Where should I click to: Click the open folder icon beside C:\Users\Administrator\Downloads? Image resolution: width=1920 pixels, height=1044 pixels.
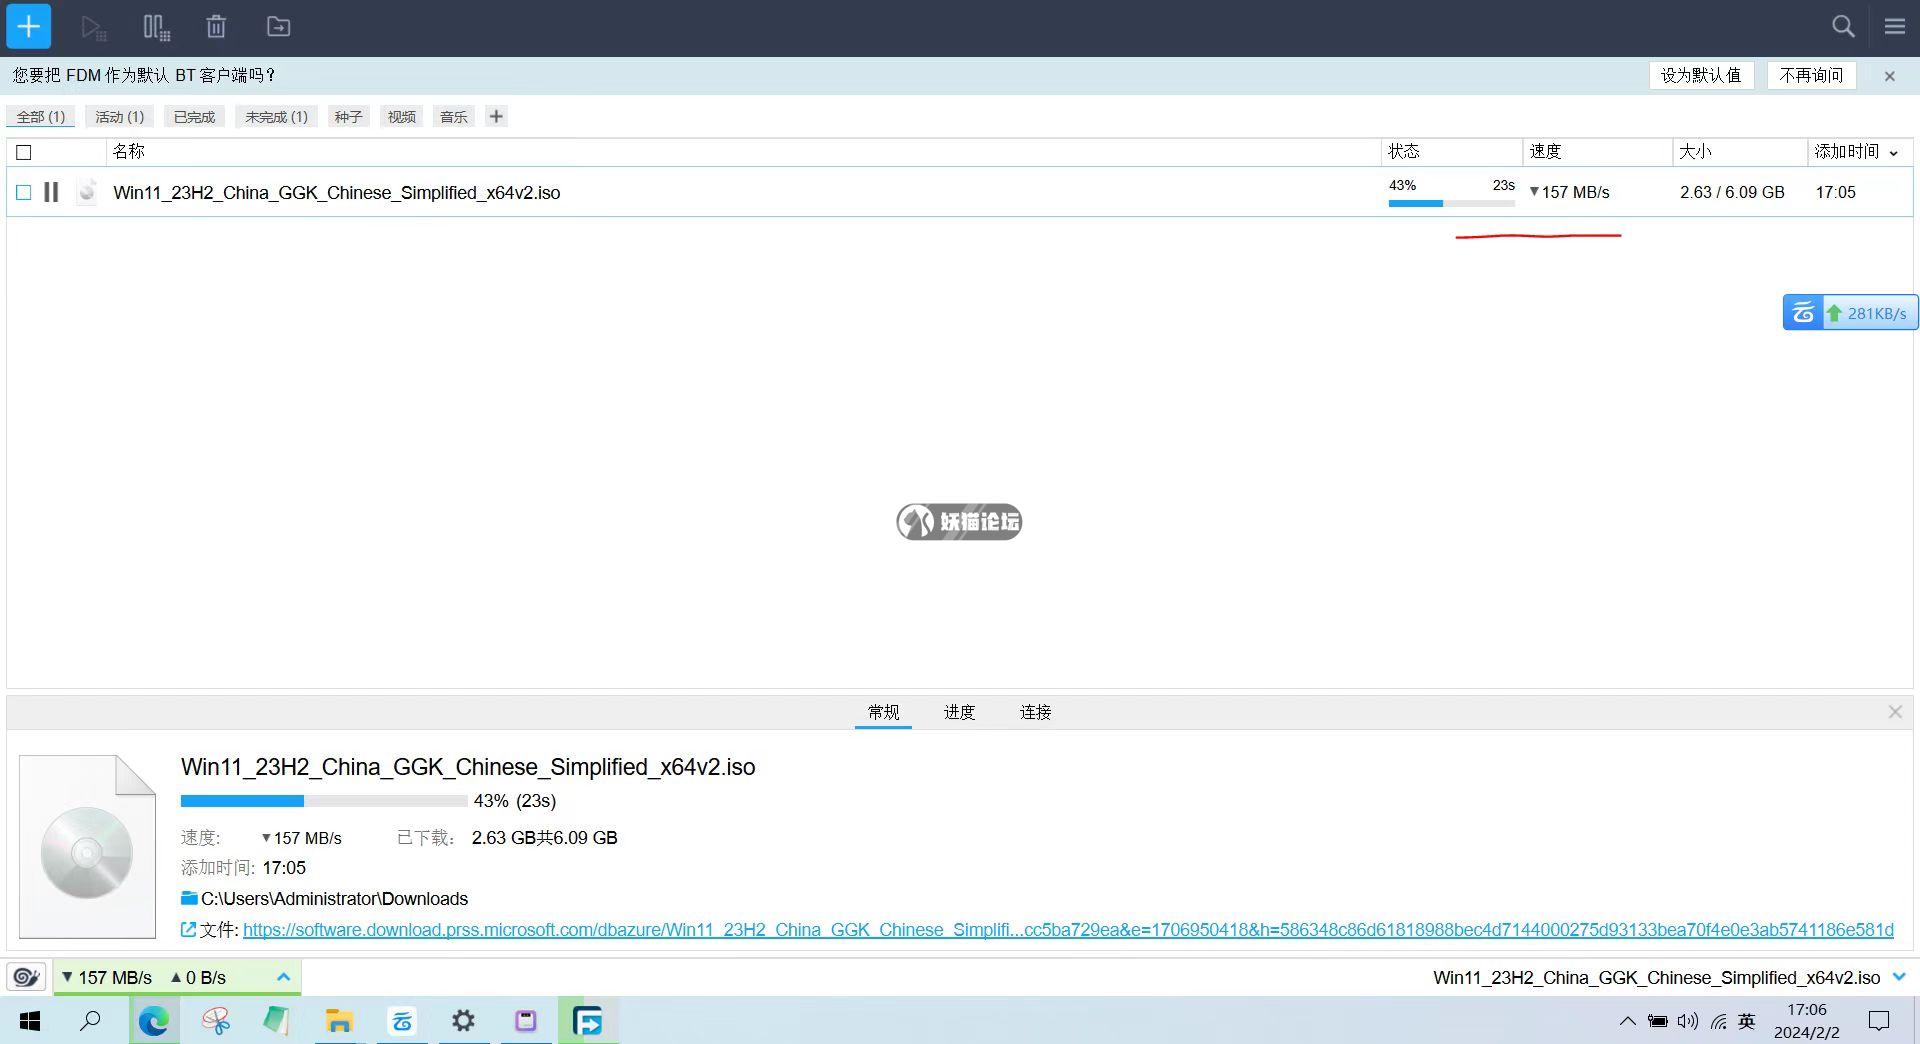tap(189, 898)
